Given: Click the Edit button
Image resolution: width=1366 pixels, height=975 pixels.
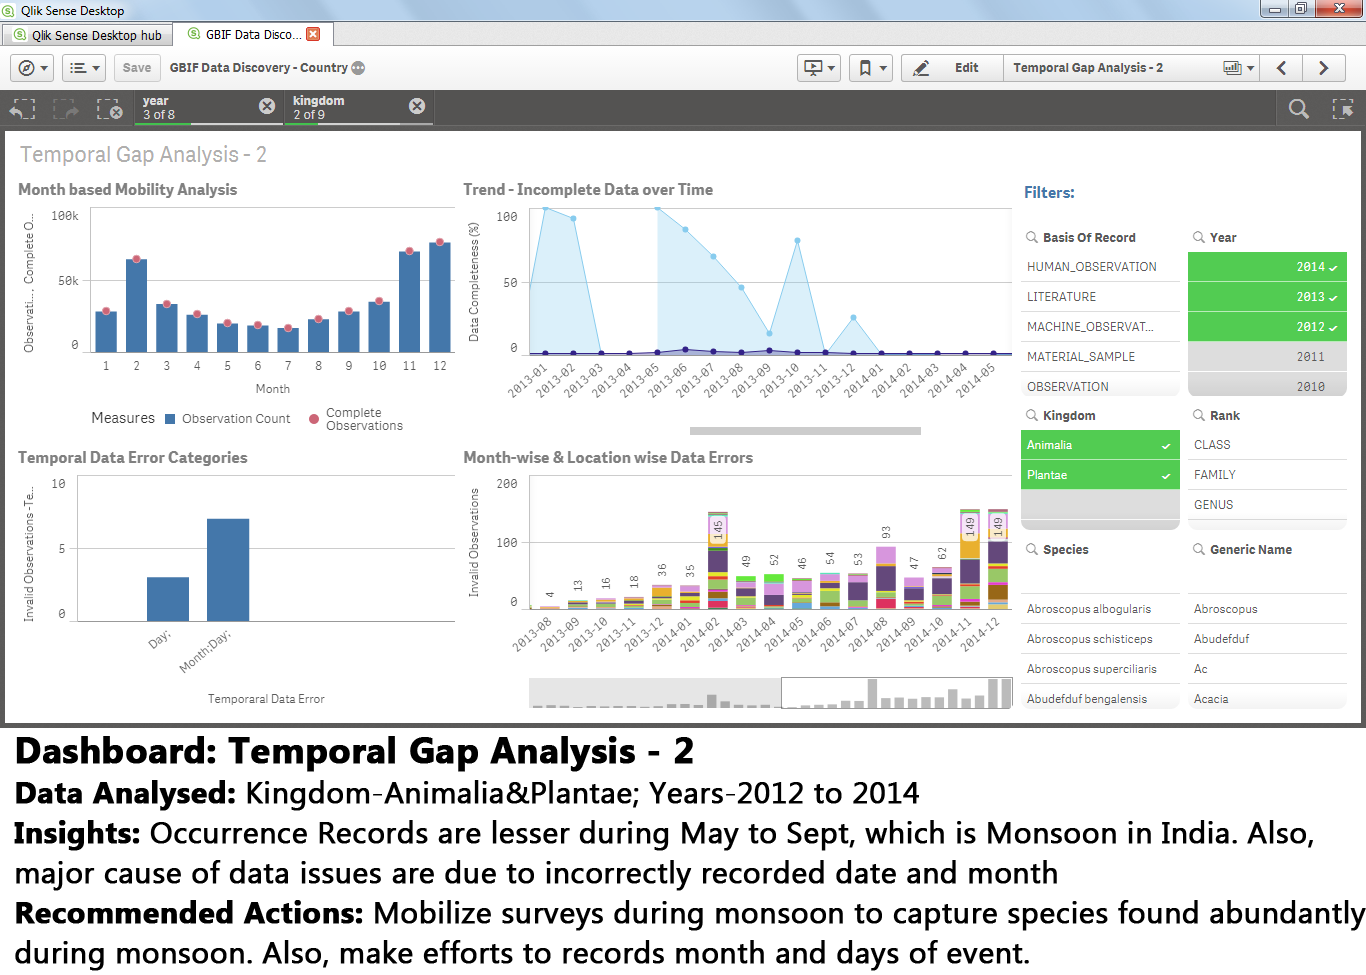Looking at the screenshot, I should click(952, 68).
